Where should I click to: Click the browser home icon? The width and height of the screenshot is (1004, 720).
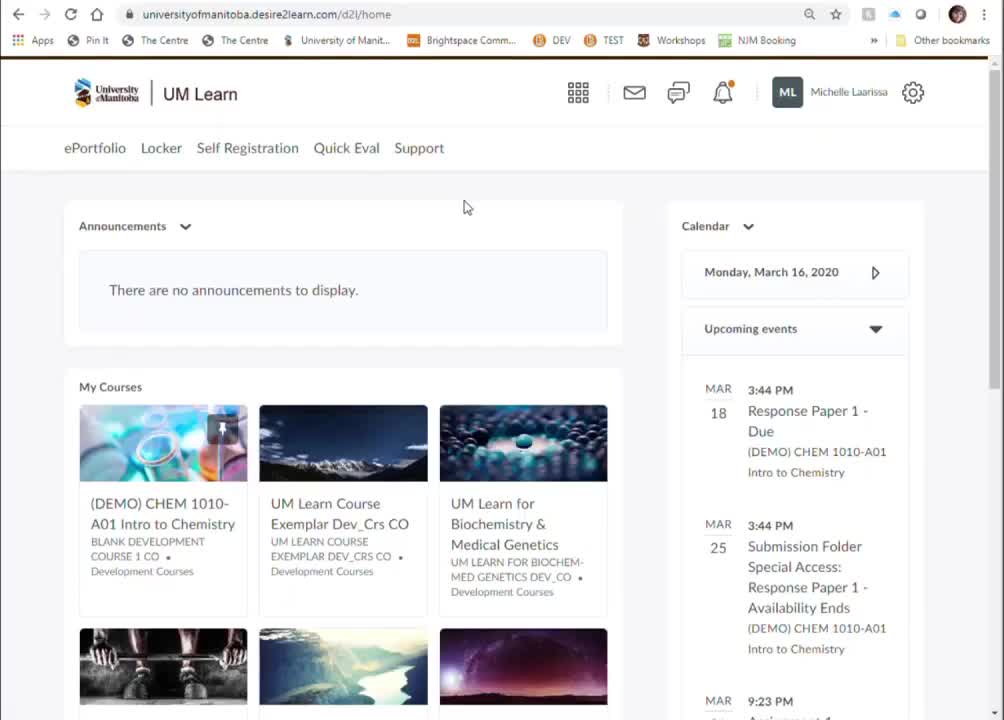pyautogui.click(x=96, y=14)
